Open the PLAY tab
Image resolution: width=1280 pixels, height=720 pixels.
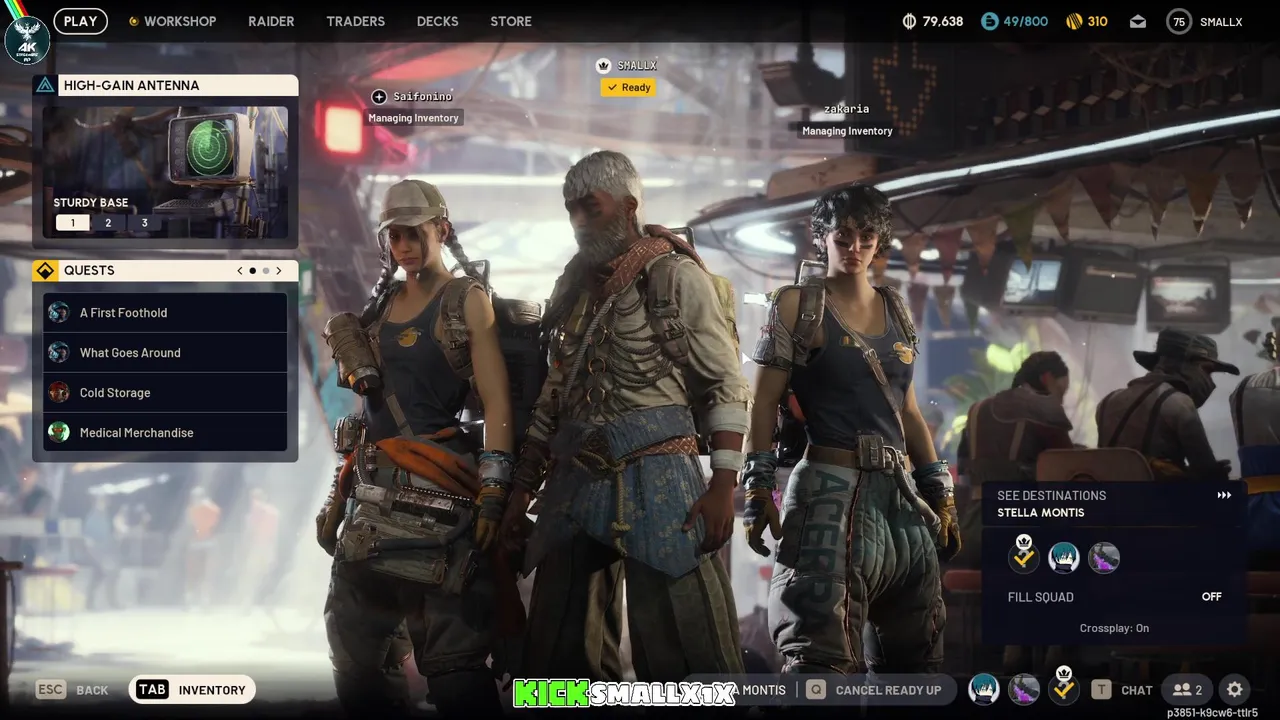coord(81,21)
